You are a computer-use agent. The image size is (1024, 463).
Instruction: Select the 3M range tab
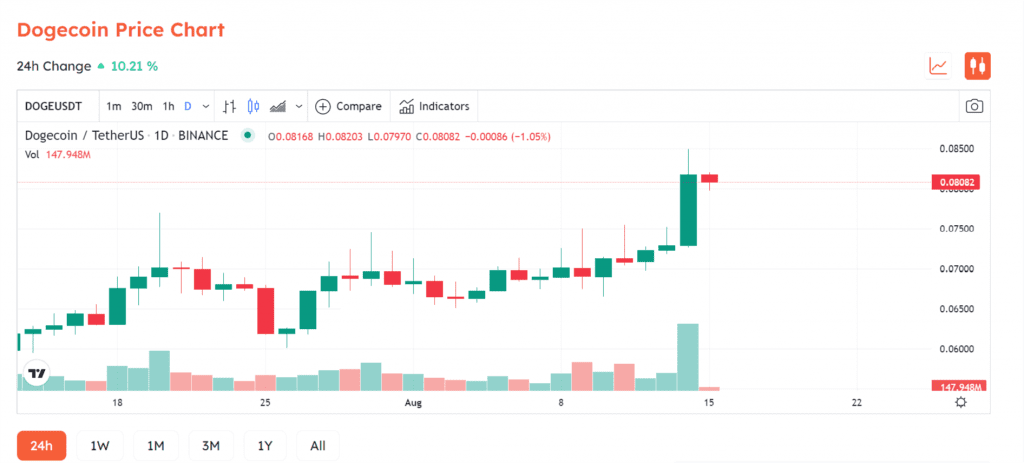click(210, 446)
